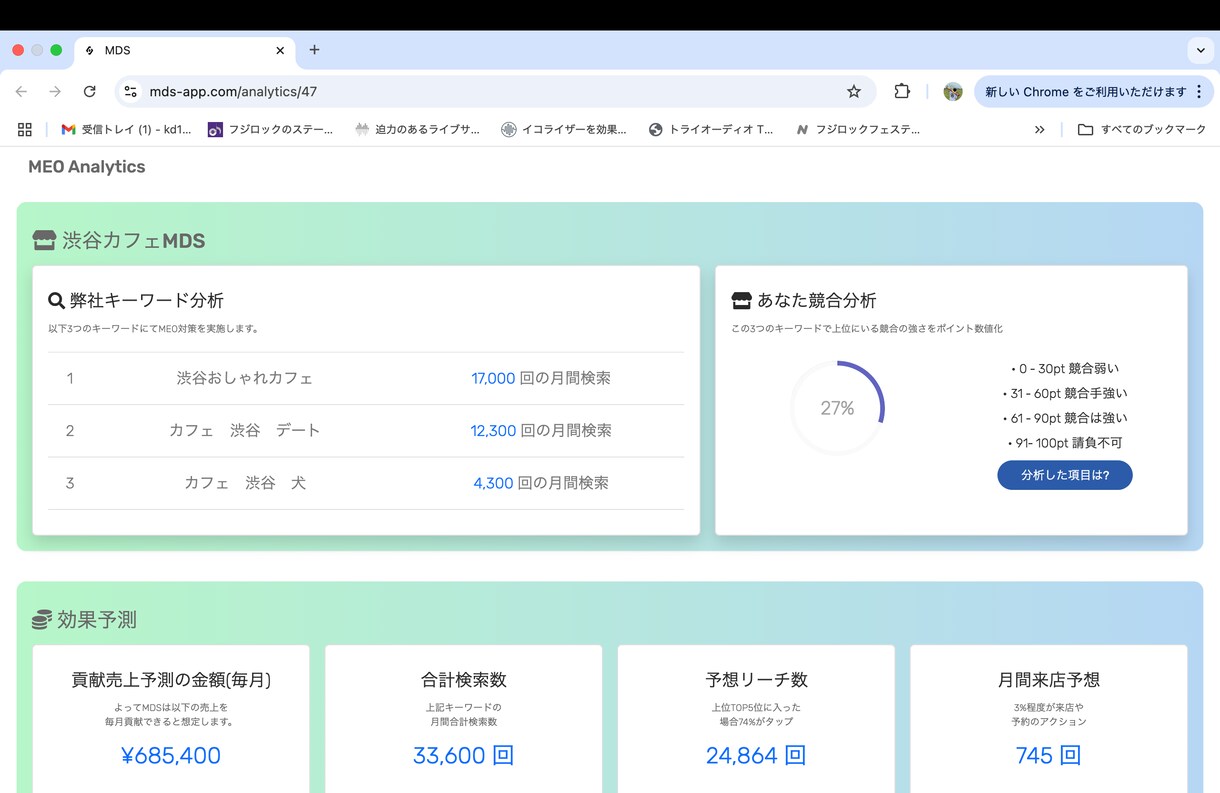
Task: Click the 17,000 monthly search value
Action: (x=493, y=378)
